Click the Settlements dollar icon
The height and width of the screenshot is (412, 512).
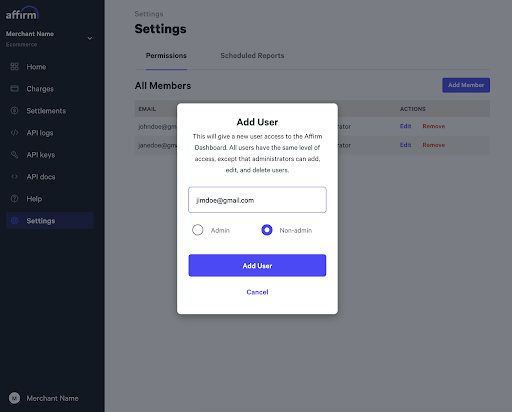click(x=14, y=111)
